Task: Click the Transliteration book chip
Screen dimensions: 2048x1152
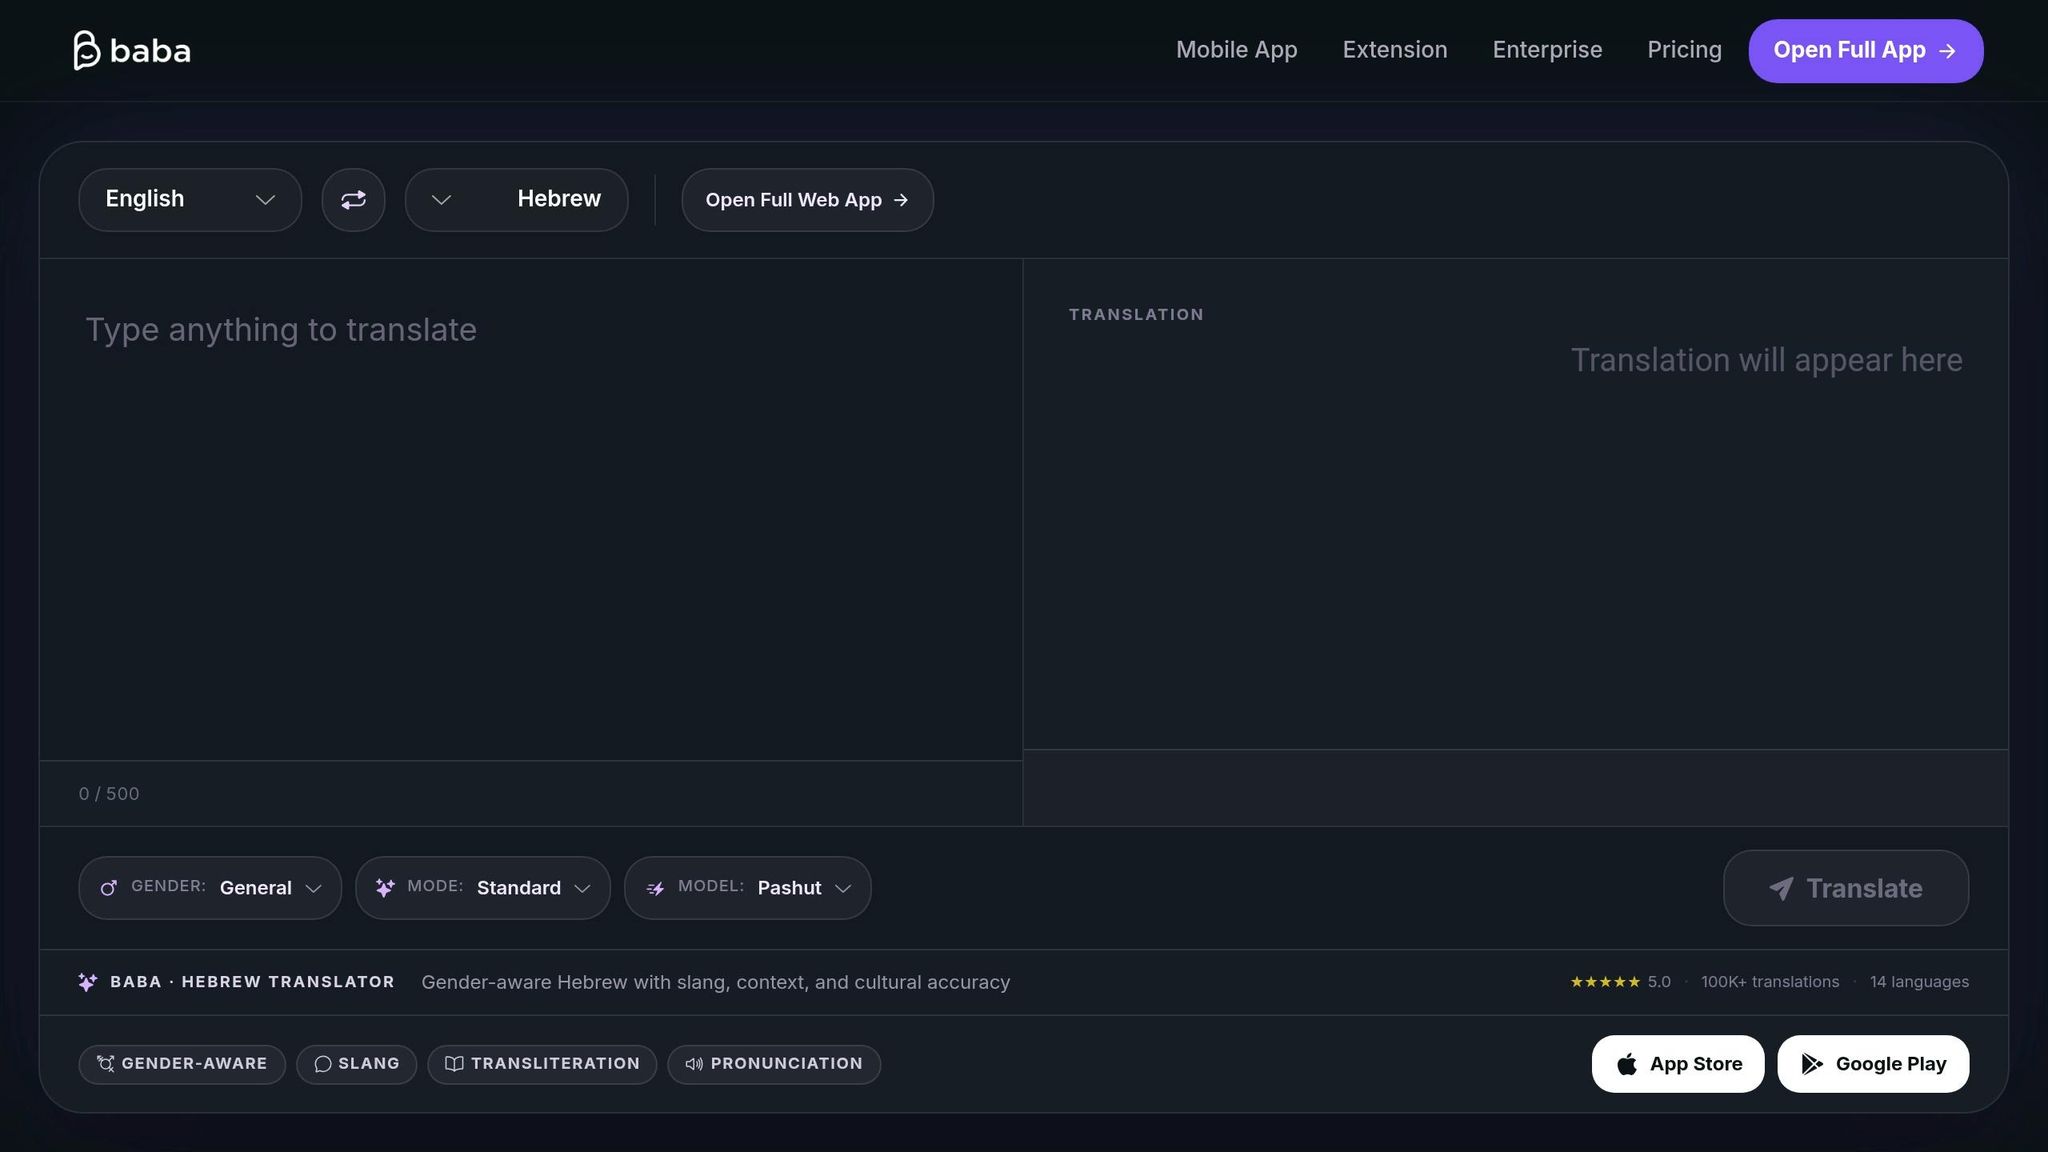Action: 542,1064
